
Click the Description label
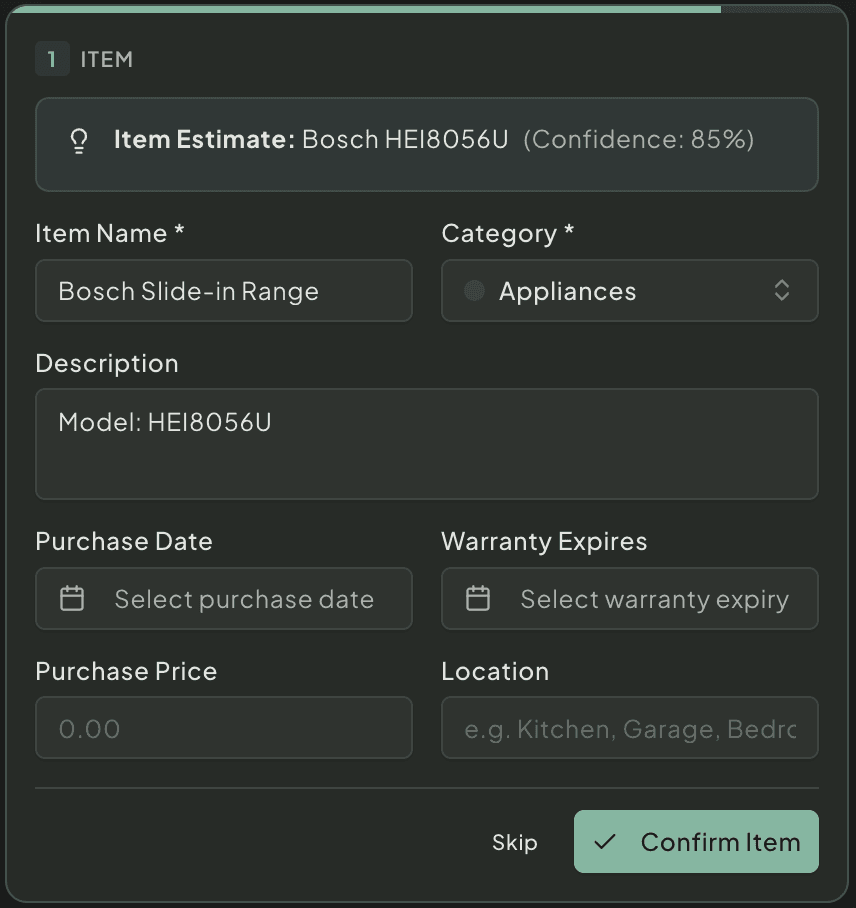click(107, 364)
